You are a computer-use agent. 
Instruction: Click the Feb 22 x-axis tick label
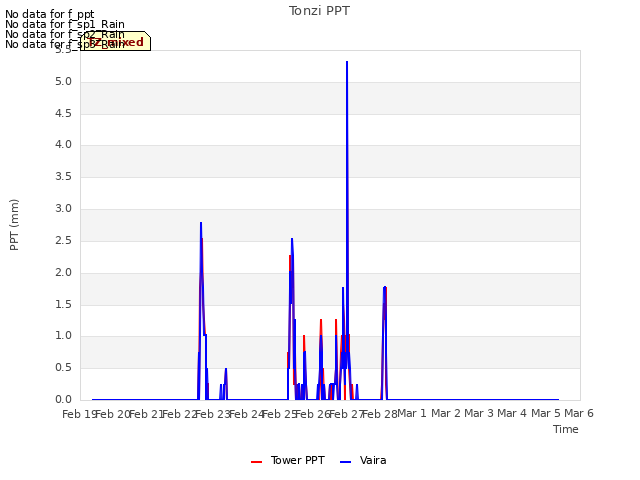[180, 414]
